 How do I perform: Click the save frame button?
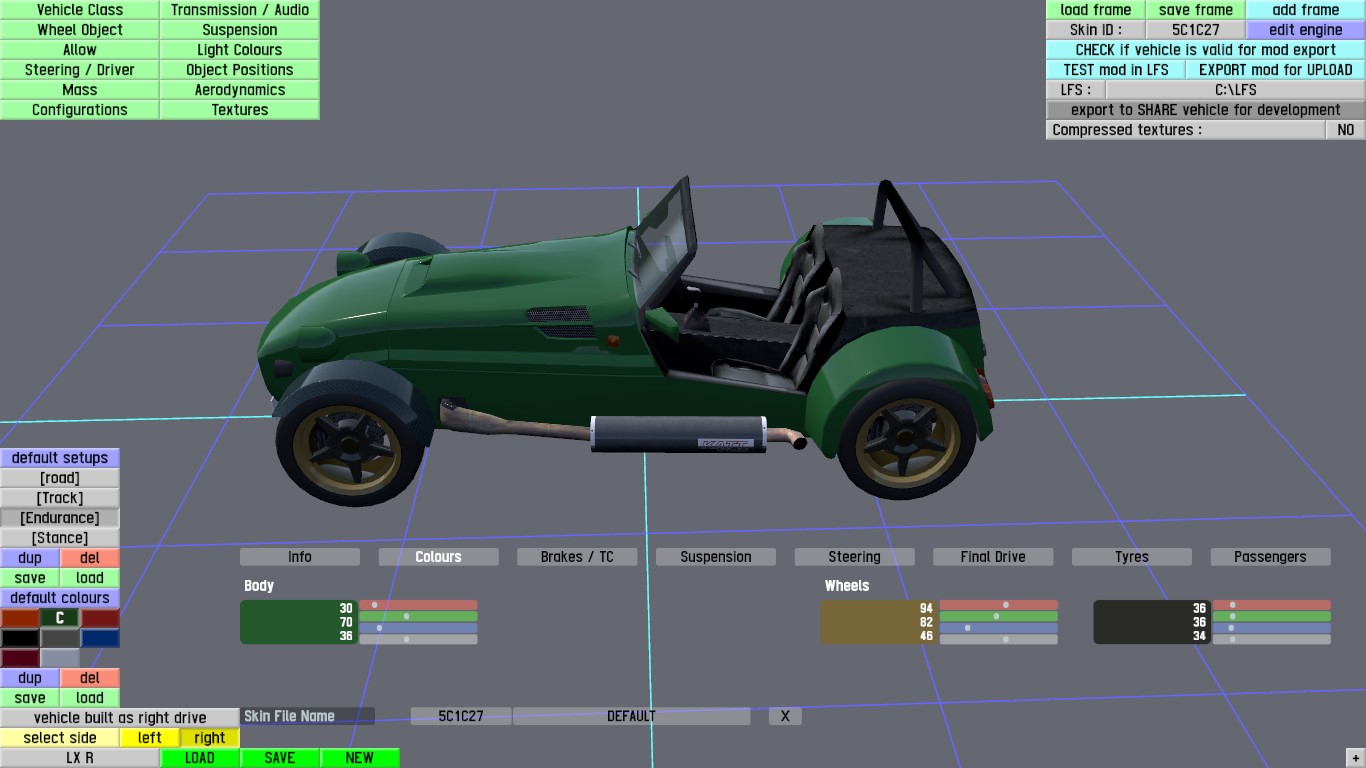click(x=1196, y=10)
